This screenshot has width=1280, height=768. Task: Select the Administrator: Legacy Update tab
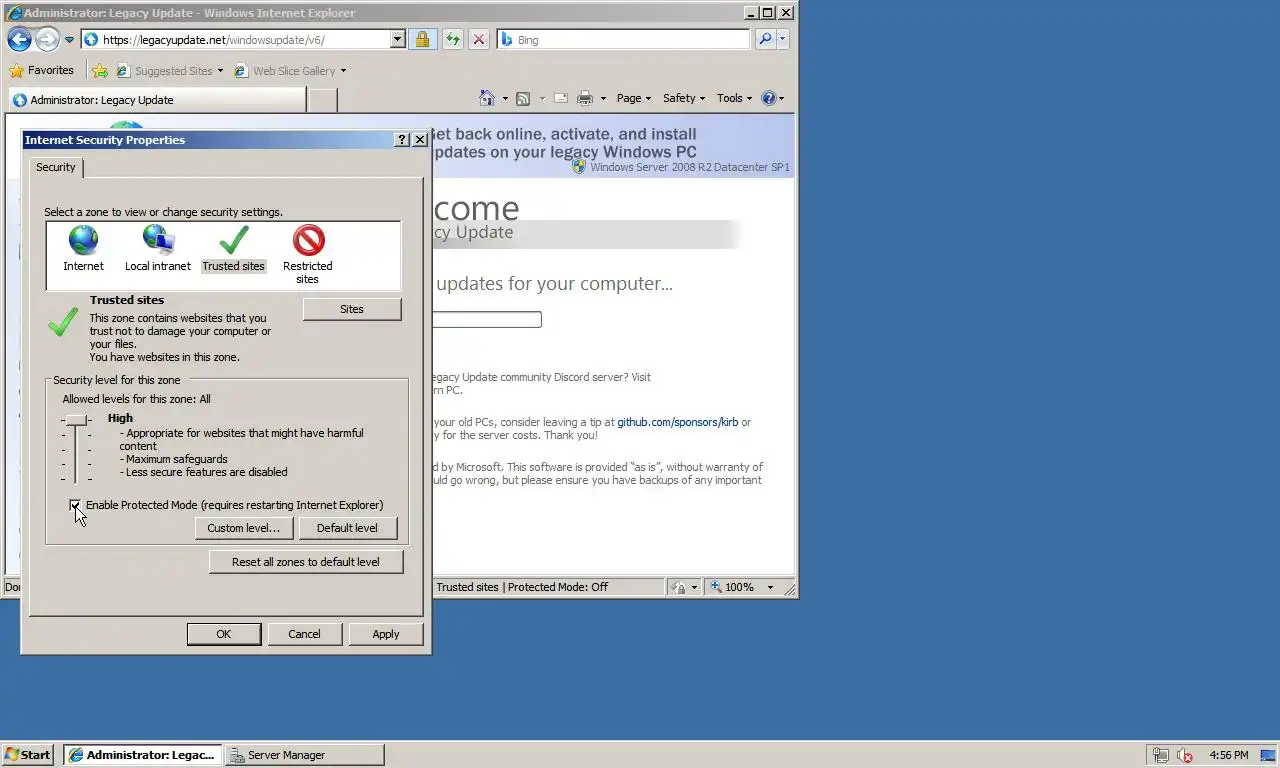click(158, 100)
